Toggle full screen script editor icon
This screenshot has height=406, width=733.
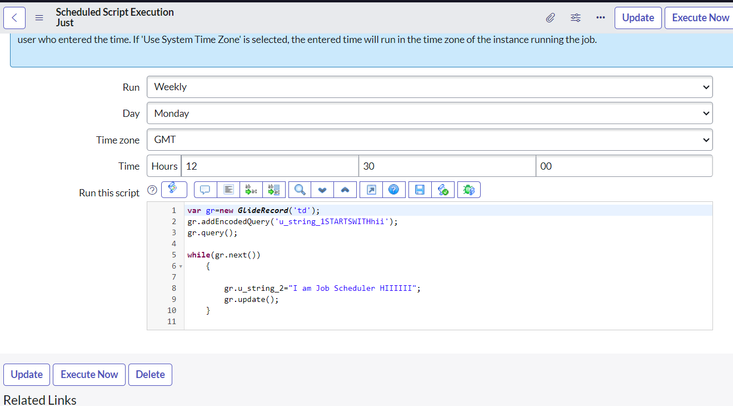point(371,189)
